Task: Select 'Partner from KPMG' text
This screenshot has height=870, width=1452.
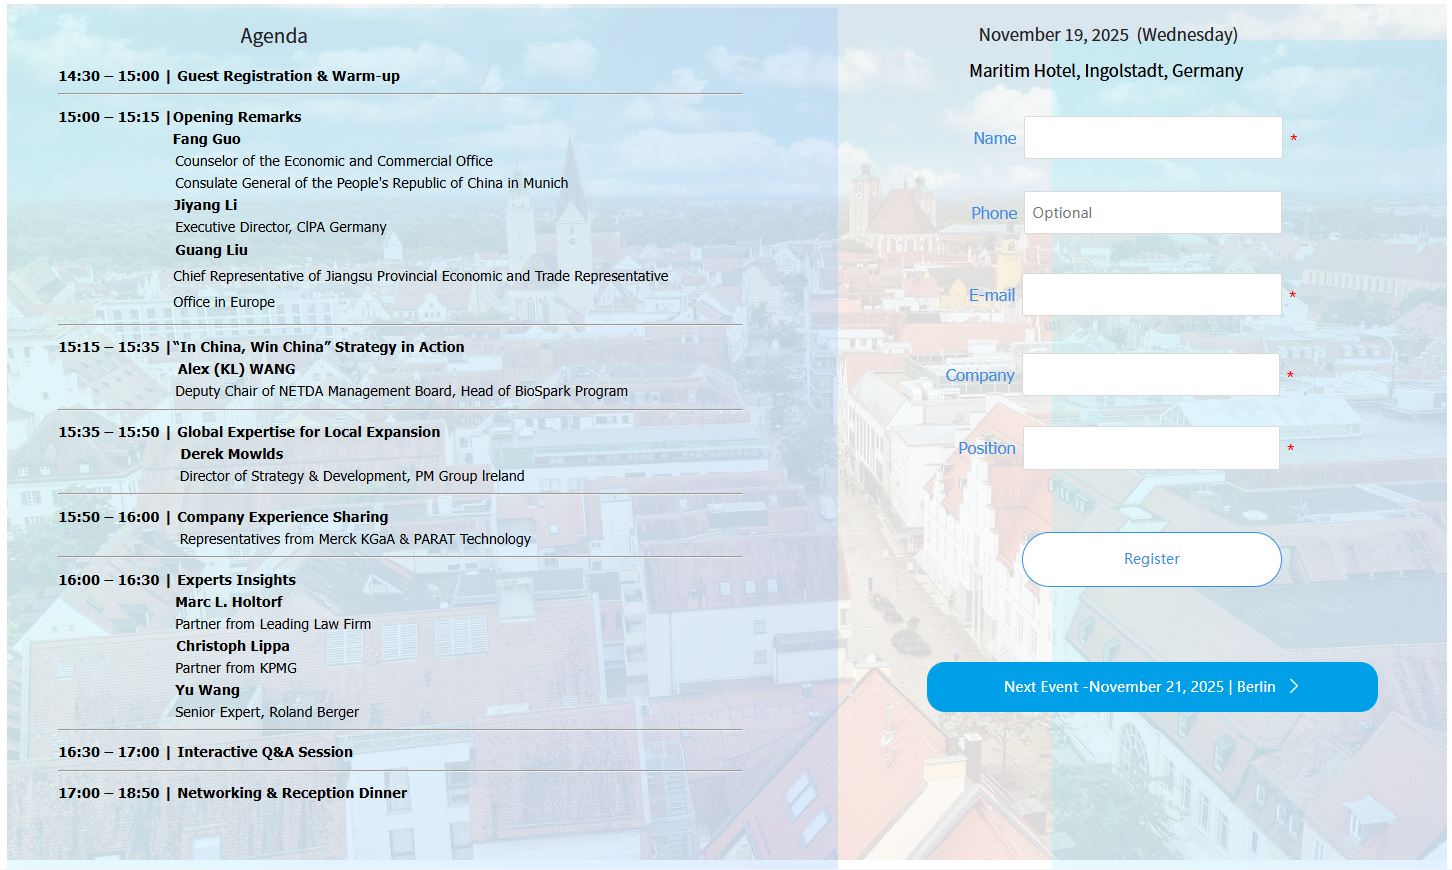Action: point(236,668)
